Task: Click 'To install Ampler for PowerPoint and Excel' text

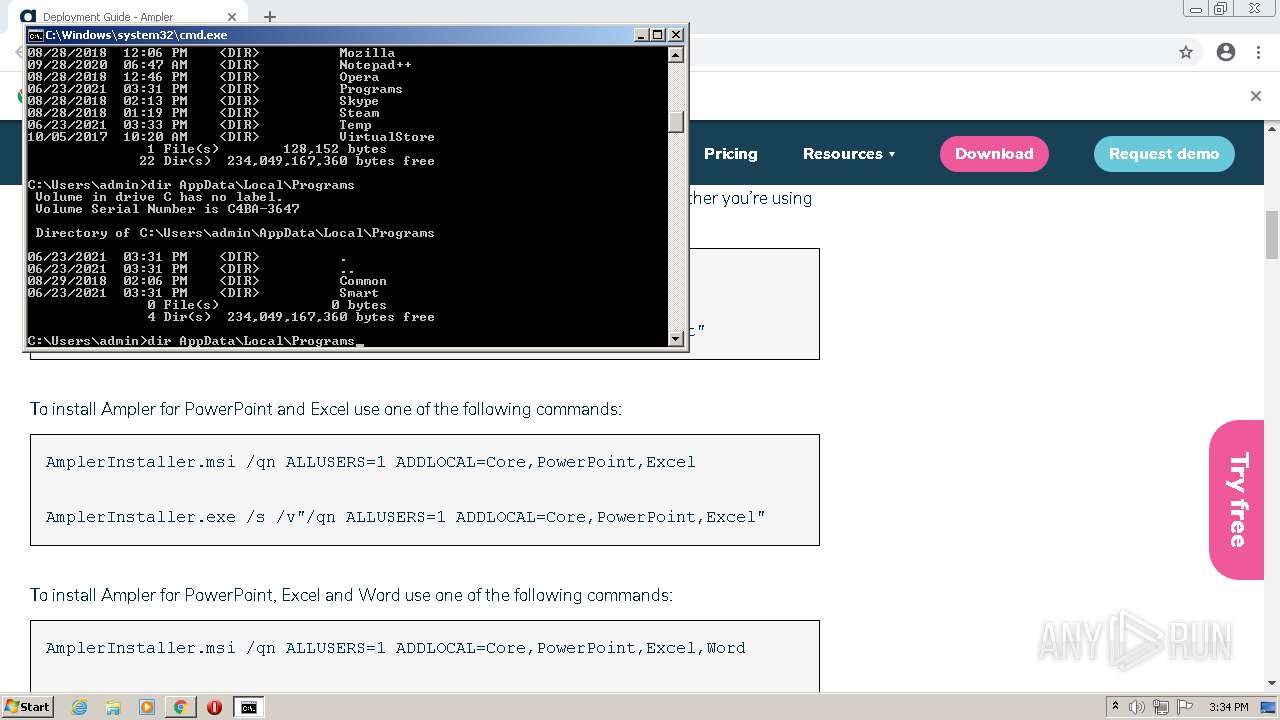Action: (326, 409)
